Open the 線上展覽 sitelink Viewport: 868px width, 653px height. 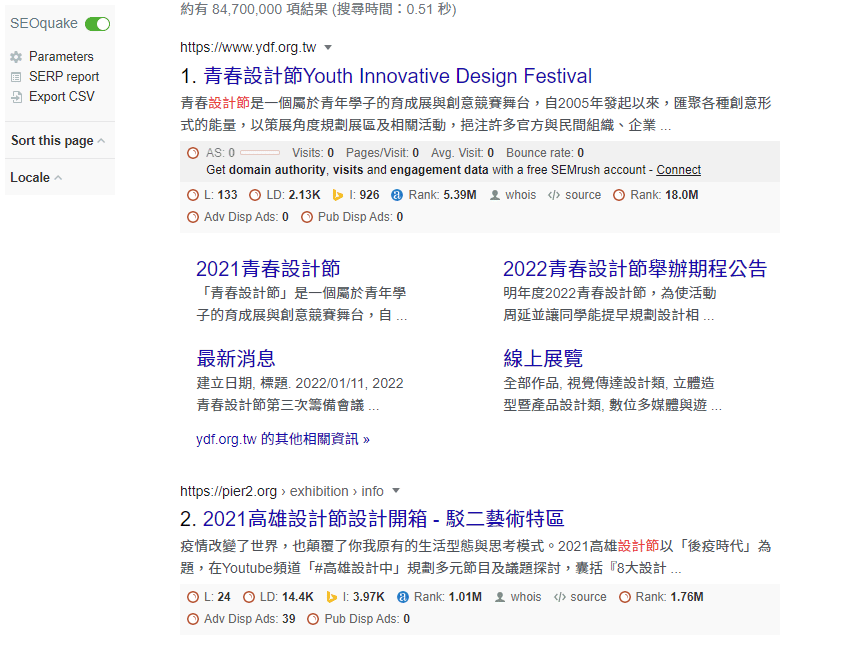point(542,359)
